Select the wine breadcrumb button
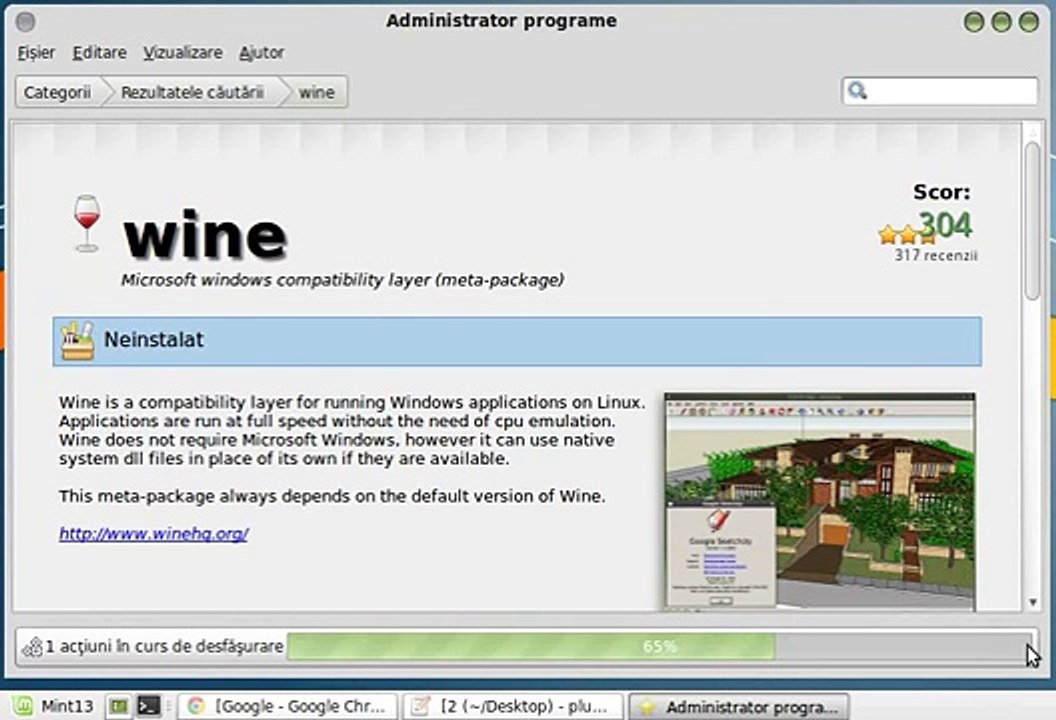This screenshot has width=1056, height=720. click(x=317, y=92)
